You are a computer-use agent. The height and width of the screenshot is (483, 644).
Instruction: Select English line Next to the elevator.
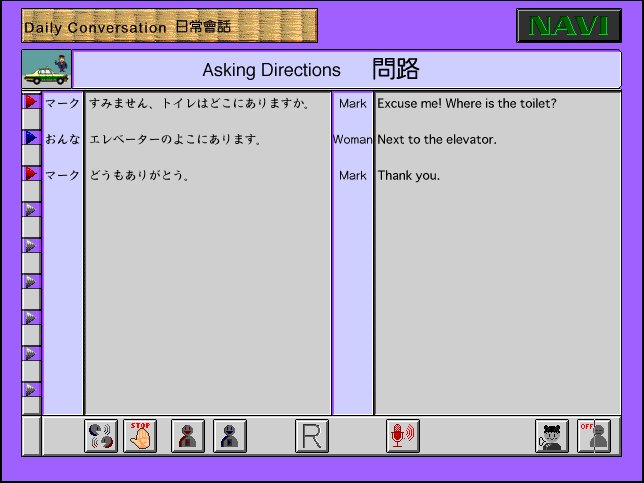437,140
